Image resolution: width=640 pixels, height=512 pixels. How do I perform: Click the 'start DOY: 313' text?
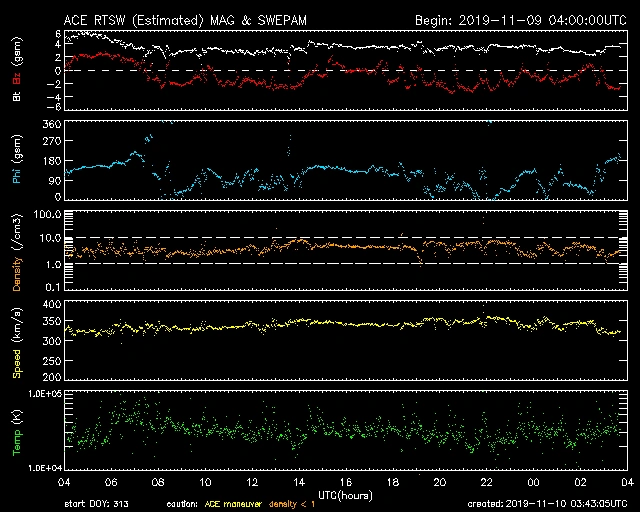pos(98,503)
